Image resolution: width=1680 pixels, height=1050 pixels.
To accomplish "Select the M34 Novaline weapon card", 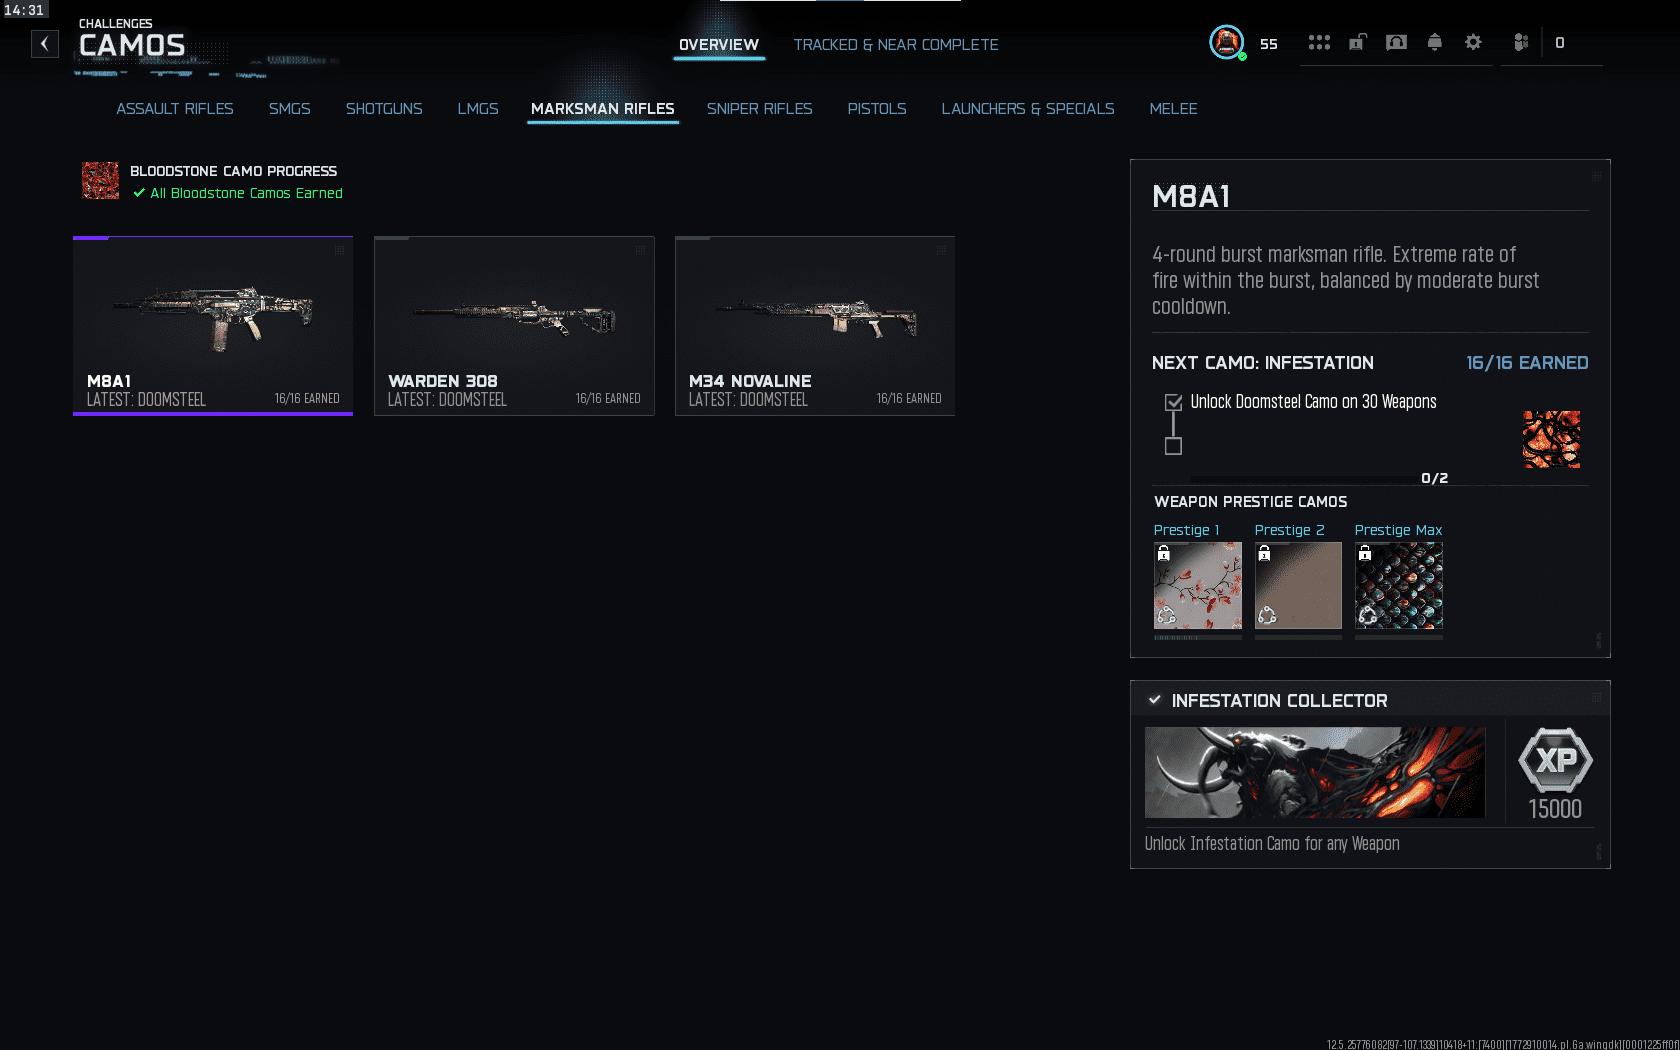I will [x=815, y=326].
